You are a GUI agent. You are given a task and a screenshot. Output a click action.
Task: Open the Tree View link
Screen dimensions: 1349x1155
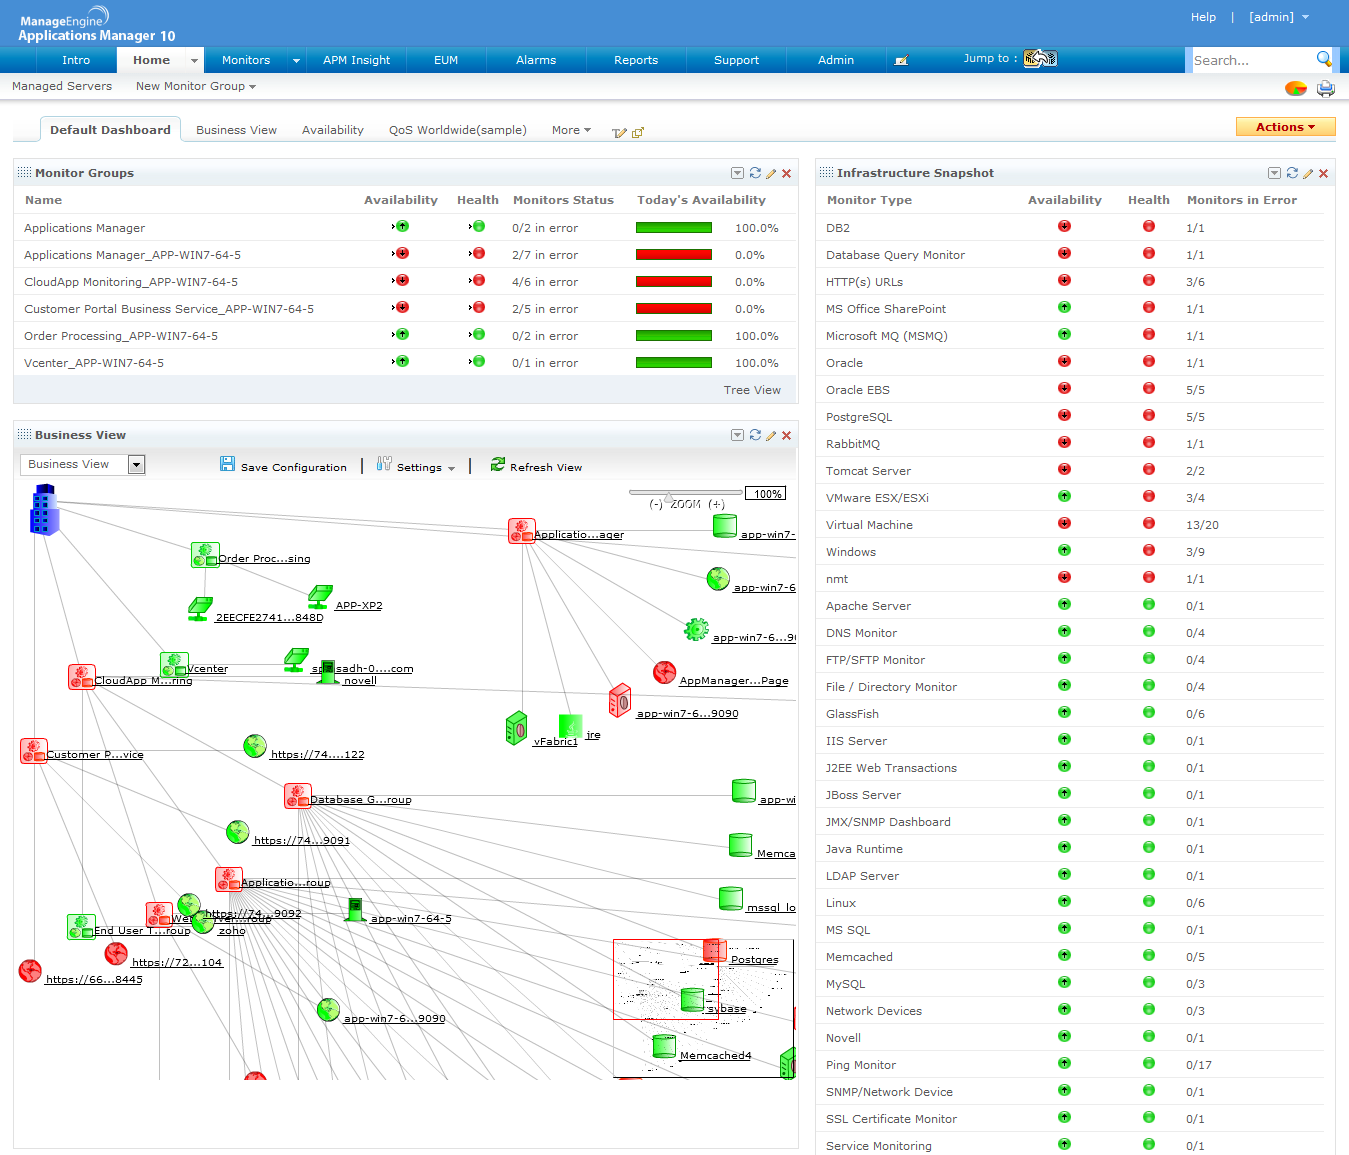coord(751,390)
